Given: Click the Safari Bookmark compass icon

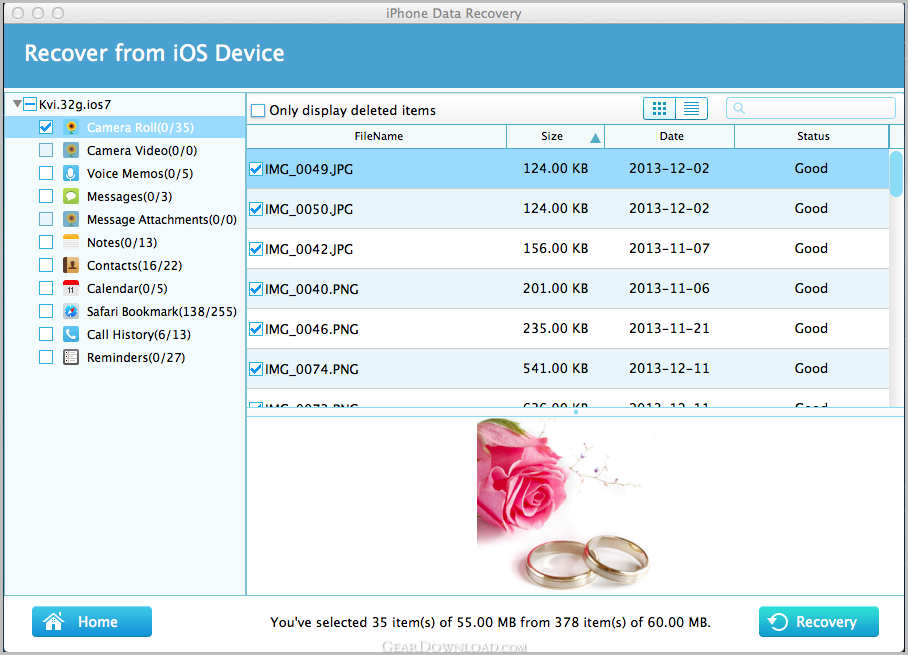Looking at the screenshot, I should pos(71,312).
